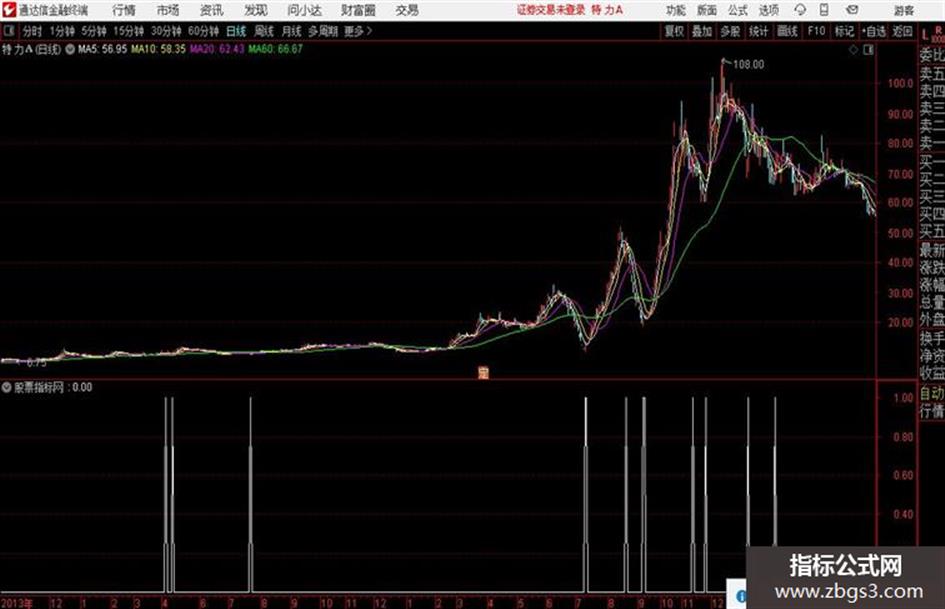Click the orange info marker below the chart
The image size is (945, 609).
coord(483,373)
